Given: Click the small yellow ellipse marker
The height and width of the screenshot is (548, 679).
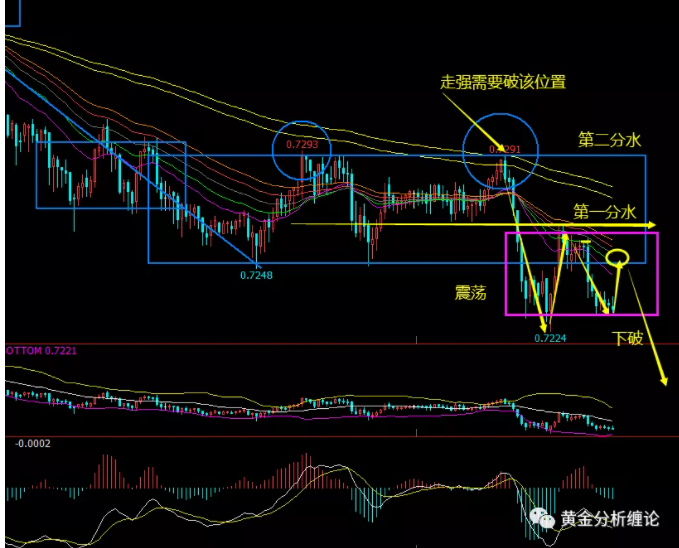Looking at the screenshot, I should click(618, 258).
